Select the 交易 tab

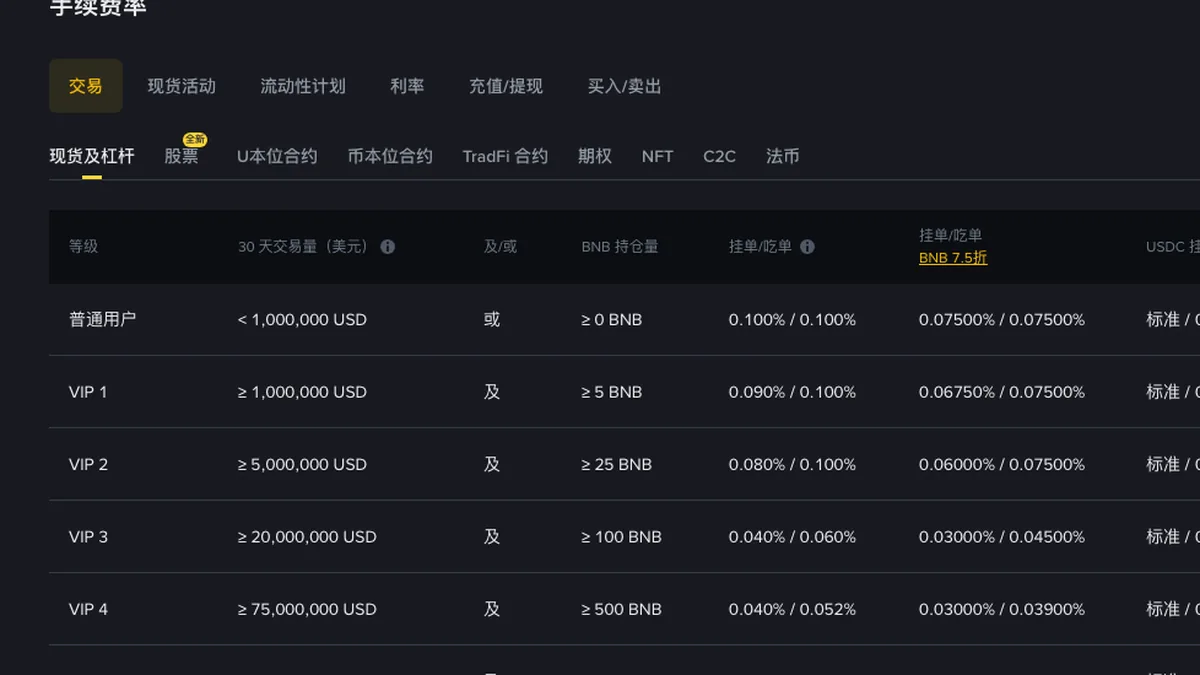pyautogui.click(x=86, y=86)
